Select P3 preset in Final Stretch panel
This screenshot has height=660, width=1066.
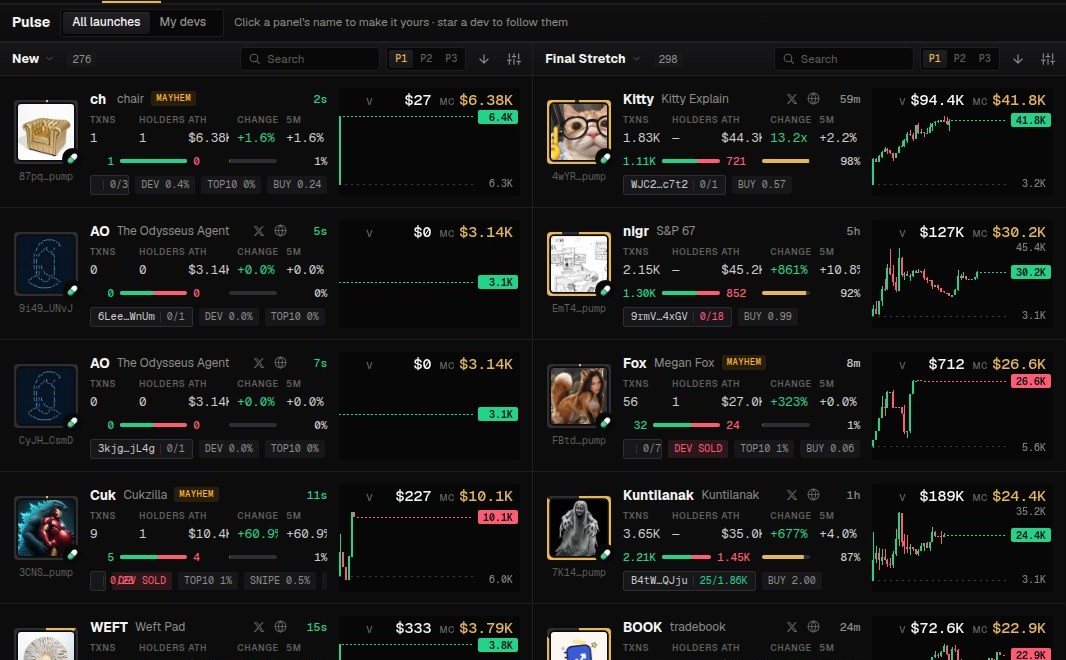tap(985, 58)
